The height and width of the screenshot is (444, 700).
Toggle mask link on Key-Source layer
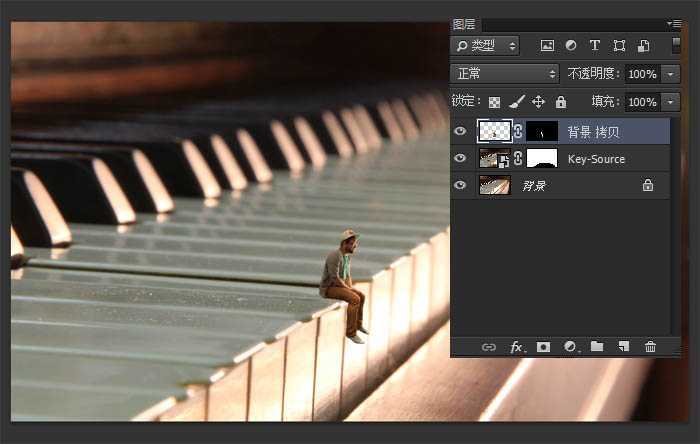(x=518, y=158)
